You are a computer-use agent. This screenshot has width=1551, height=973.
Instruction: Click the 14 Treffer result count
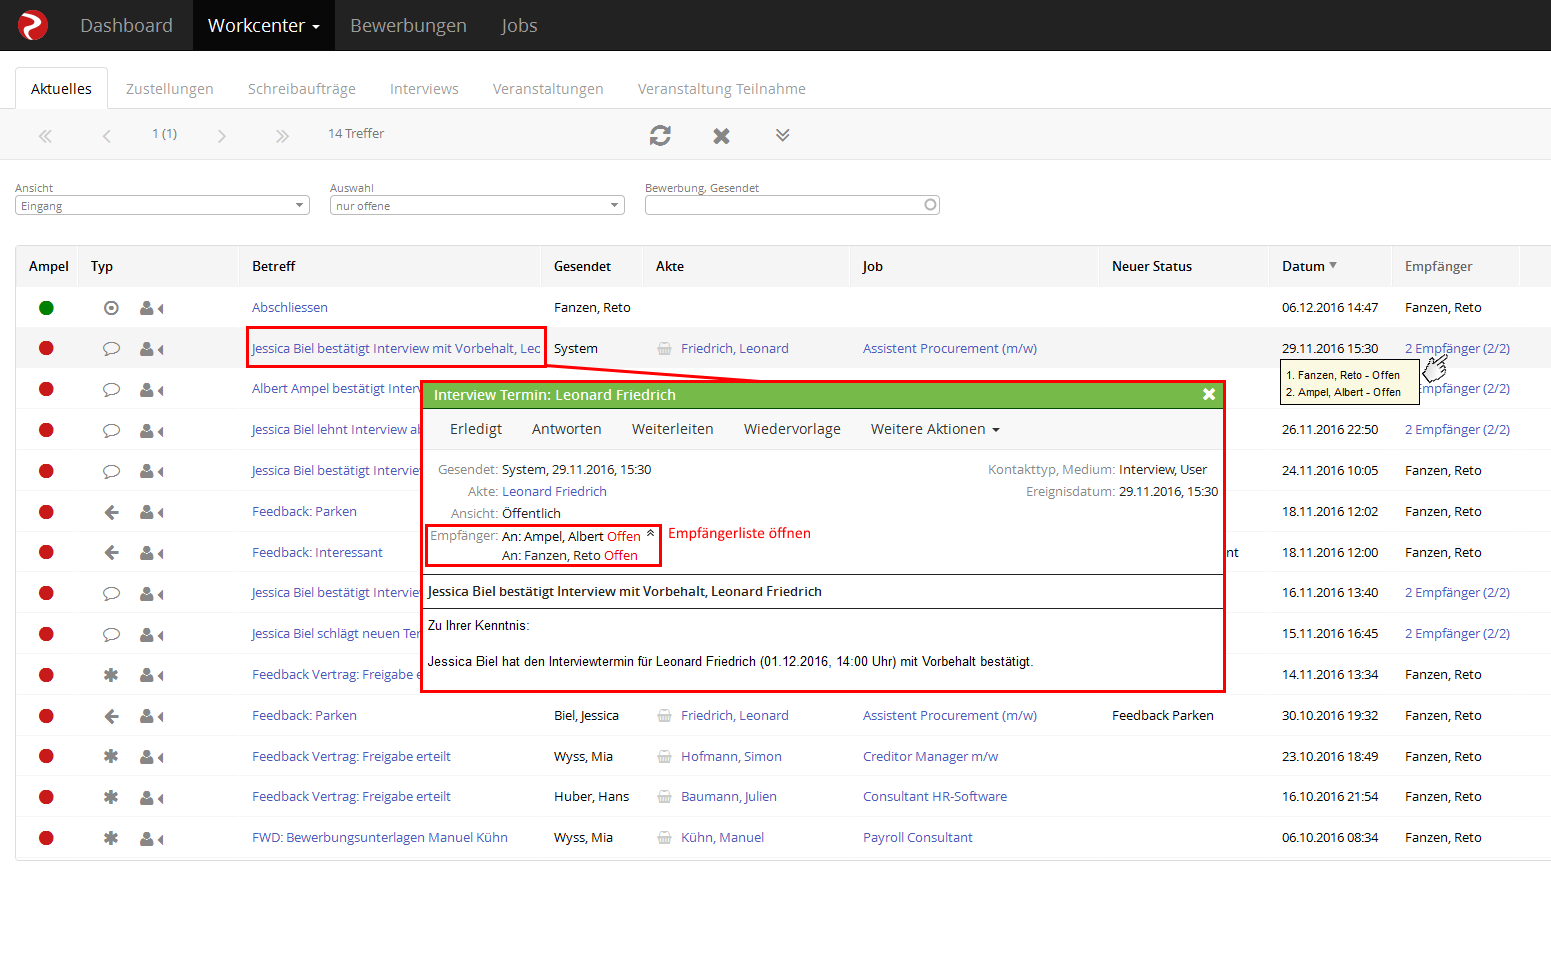point(356,134)
